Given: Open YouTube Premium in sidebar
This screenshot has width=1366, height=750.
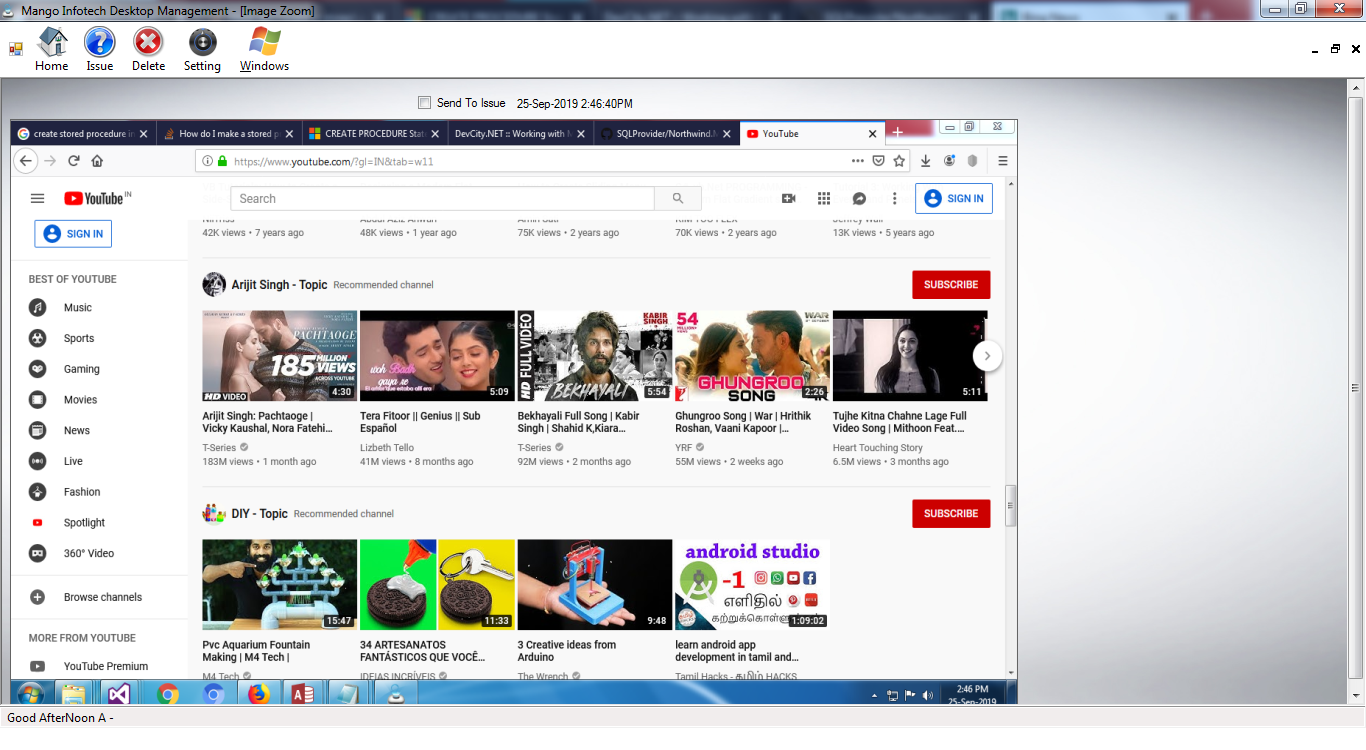Looking at the screenshot, I should click(100, 666).
